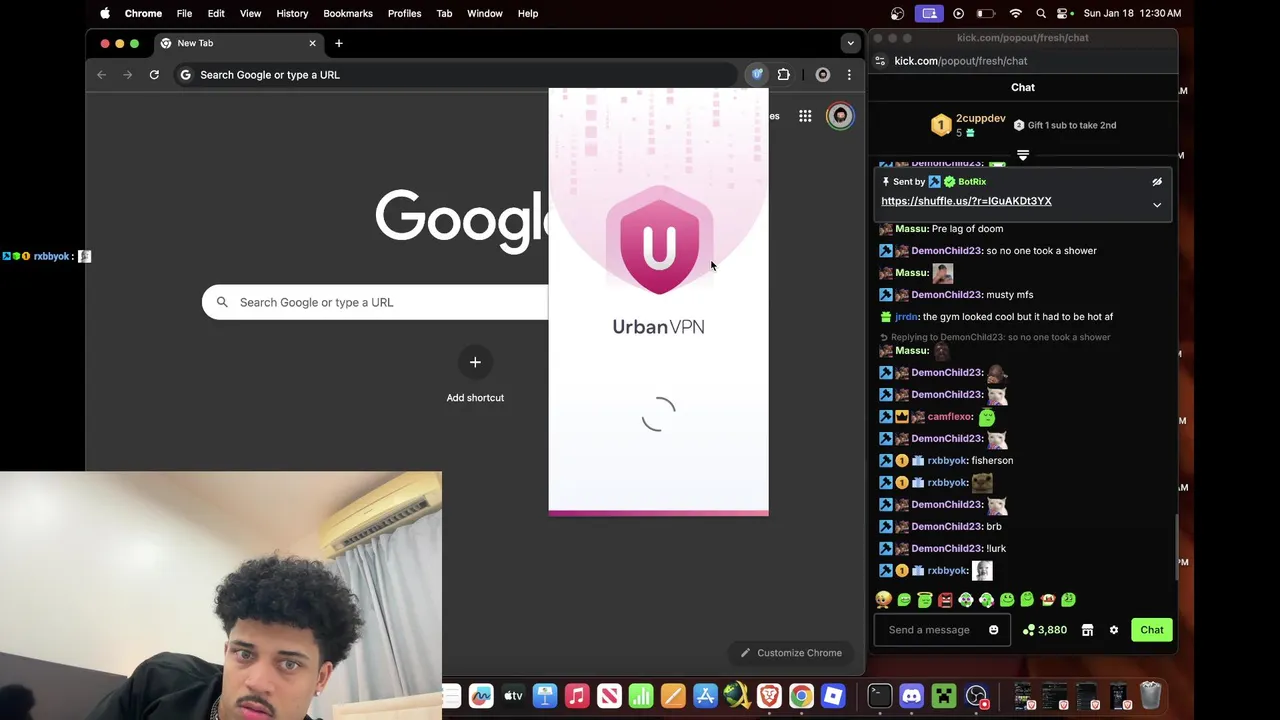Open the Profiles menu

(x=404, y=13)
